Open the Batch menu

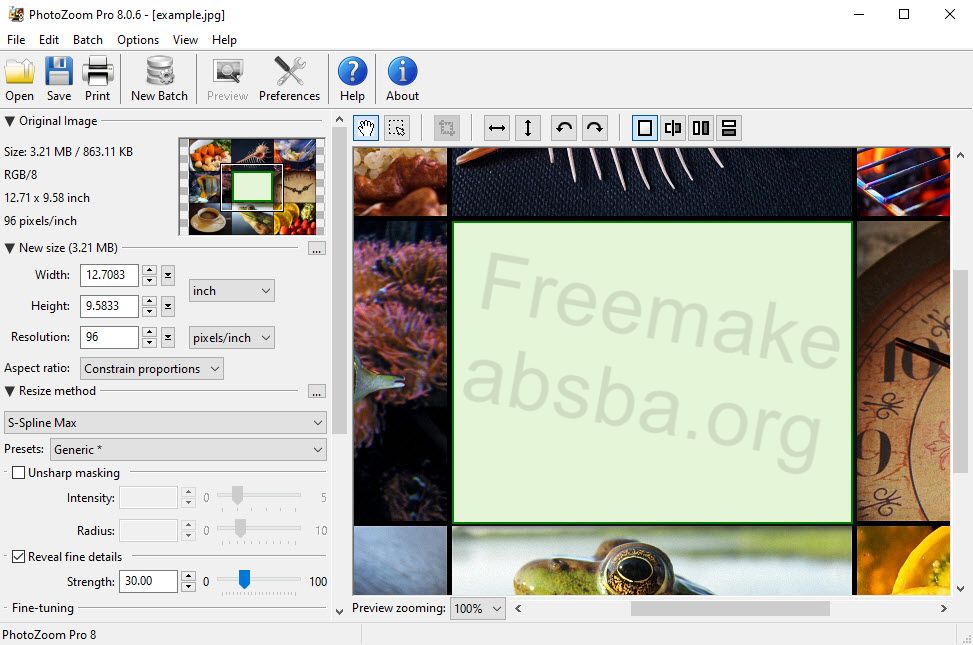pyautogui.click(x=87, y=40)
